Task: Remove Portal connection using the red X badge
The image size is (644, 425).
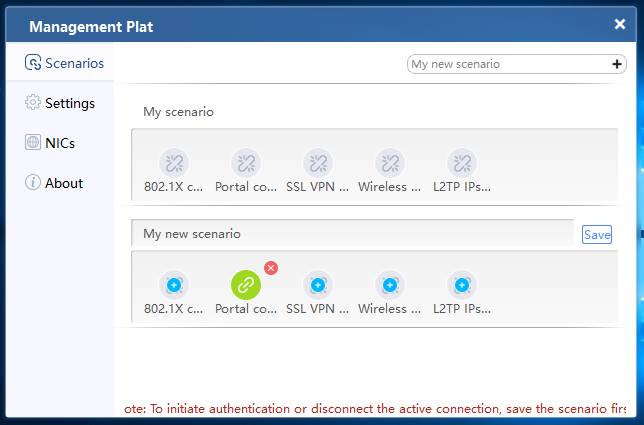Action: pos(271,268)
